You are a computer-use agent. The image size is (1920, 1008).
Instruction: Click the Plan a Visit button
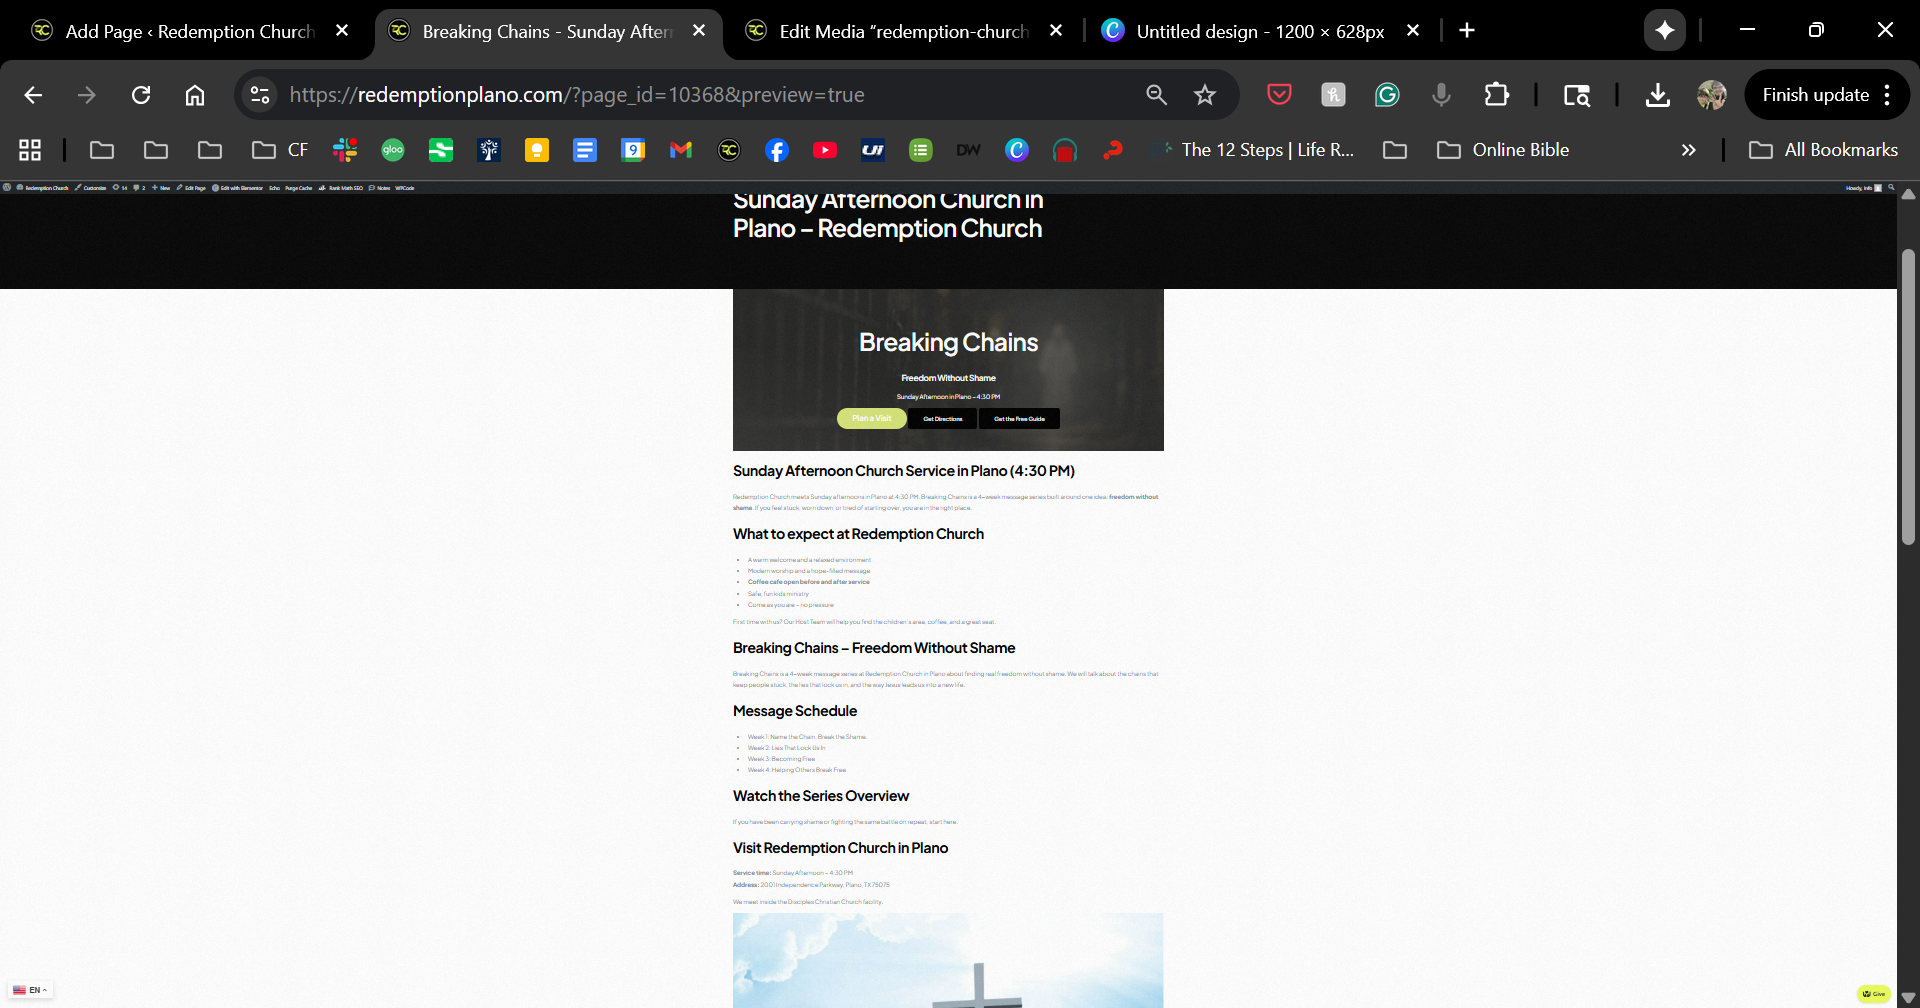[x=871, y=419]
